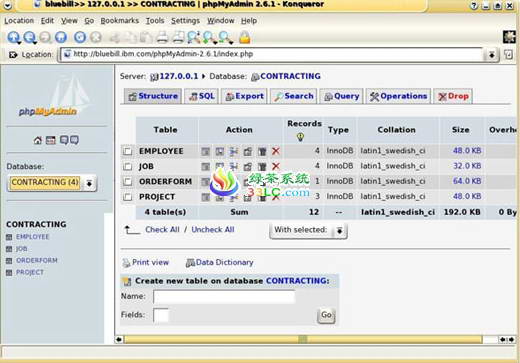Click the Empty trash icon for JOB table
The width and height of the screenshot is (520, 363).
pos(262,166)
